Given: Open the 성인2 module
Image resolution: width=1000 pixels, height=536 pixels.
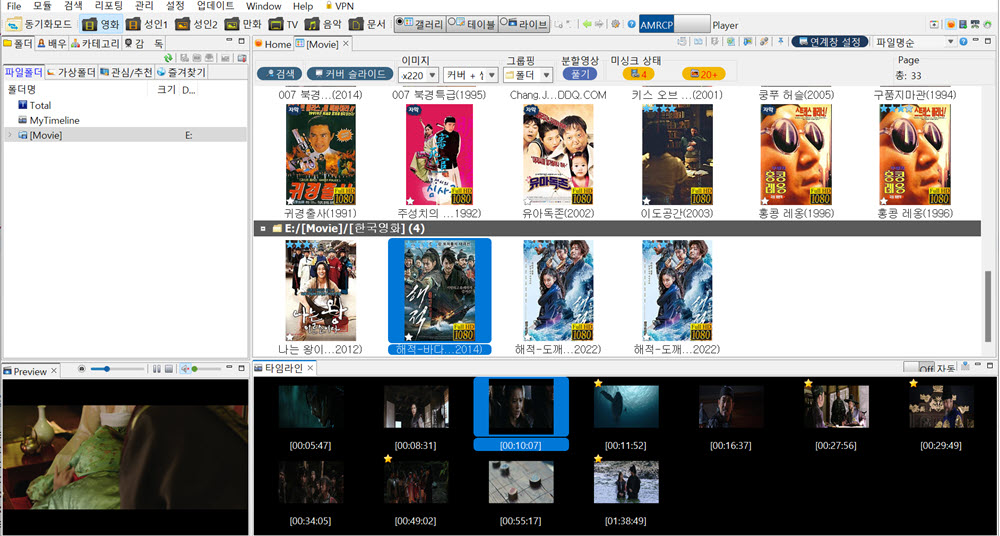Looking at the screenshot, I should [196, 24].
